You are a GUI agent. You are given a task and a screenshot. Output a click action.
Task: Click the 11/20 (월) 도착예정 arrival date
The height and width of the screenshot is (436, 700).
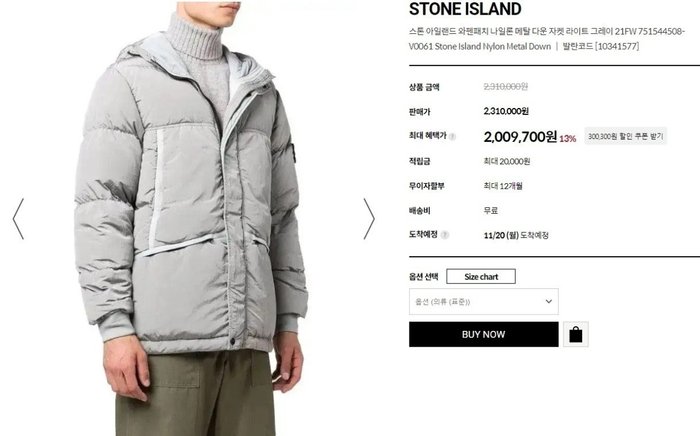click(x=516, y=235)
